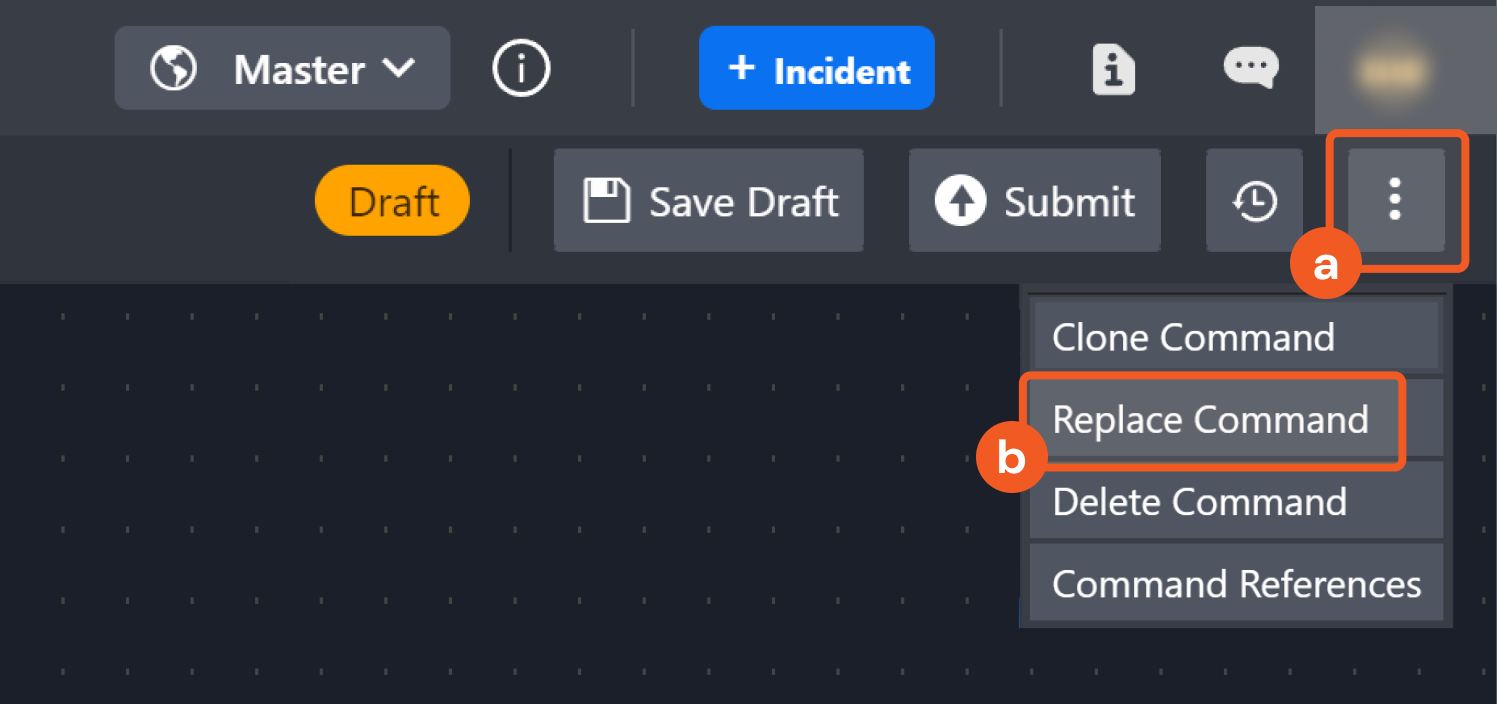Open the info document icon
This screenshot has height=704, width=1497.
1113,70
